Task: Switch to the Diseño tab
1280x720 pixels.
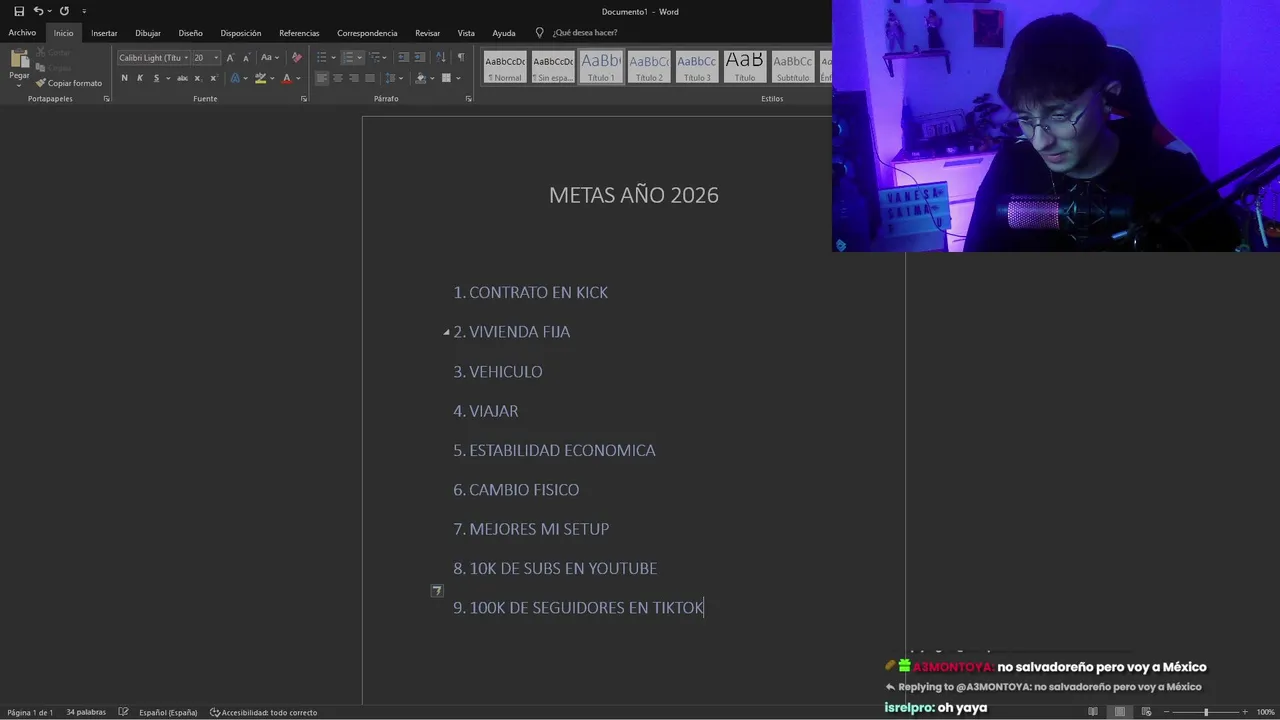Action: (190, 33)
